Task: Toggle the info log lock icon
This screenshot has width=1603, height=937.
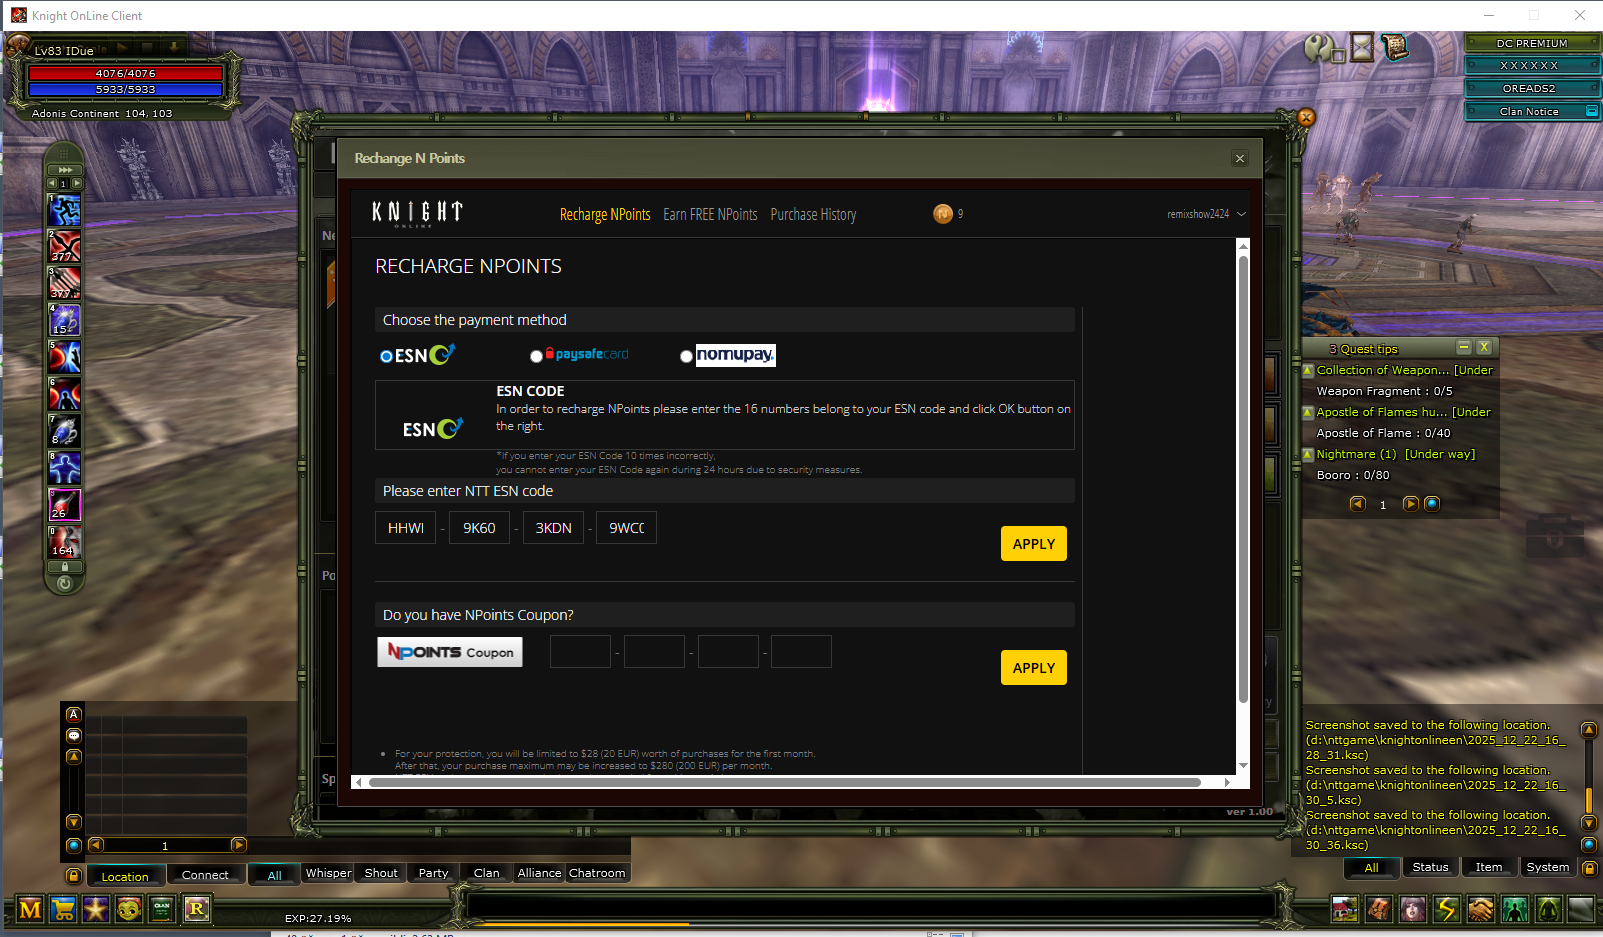Action: click(1589, 868)
